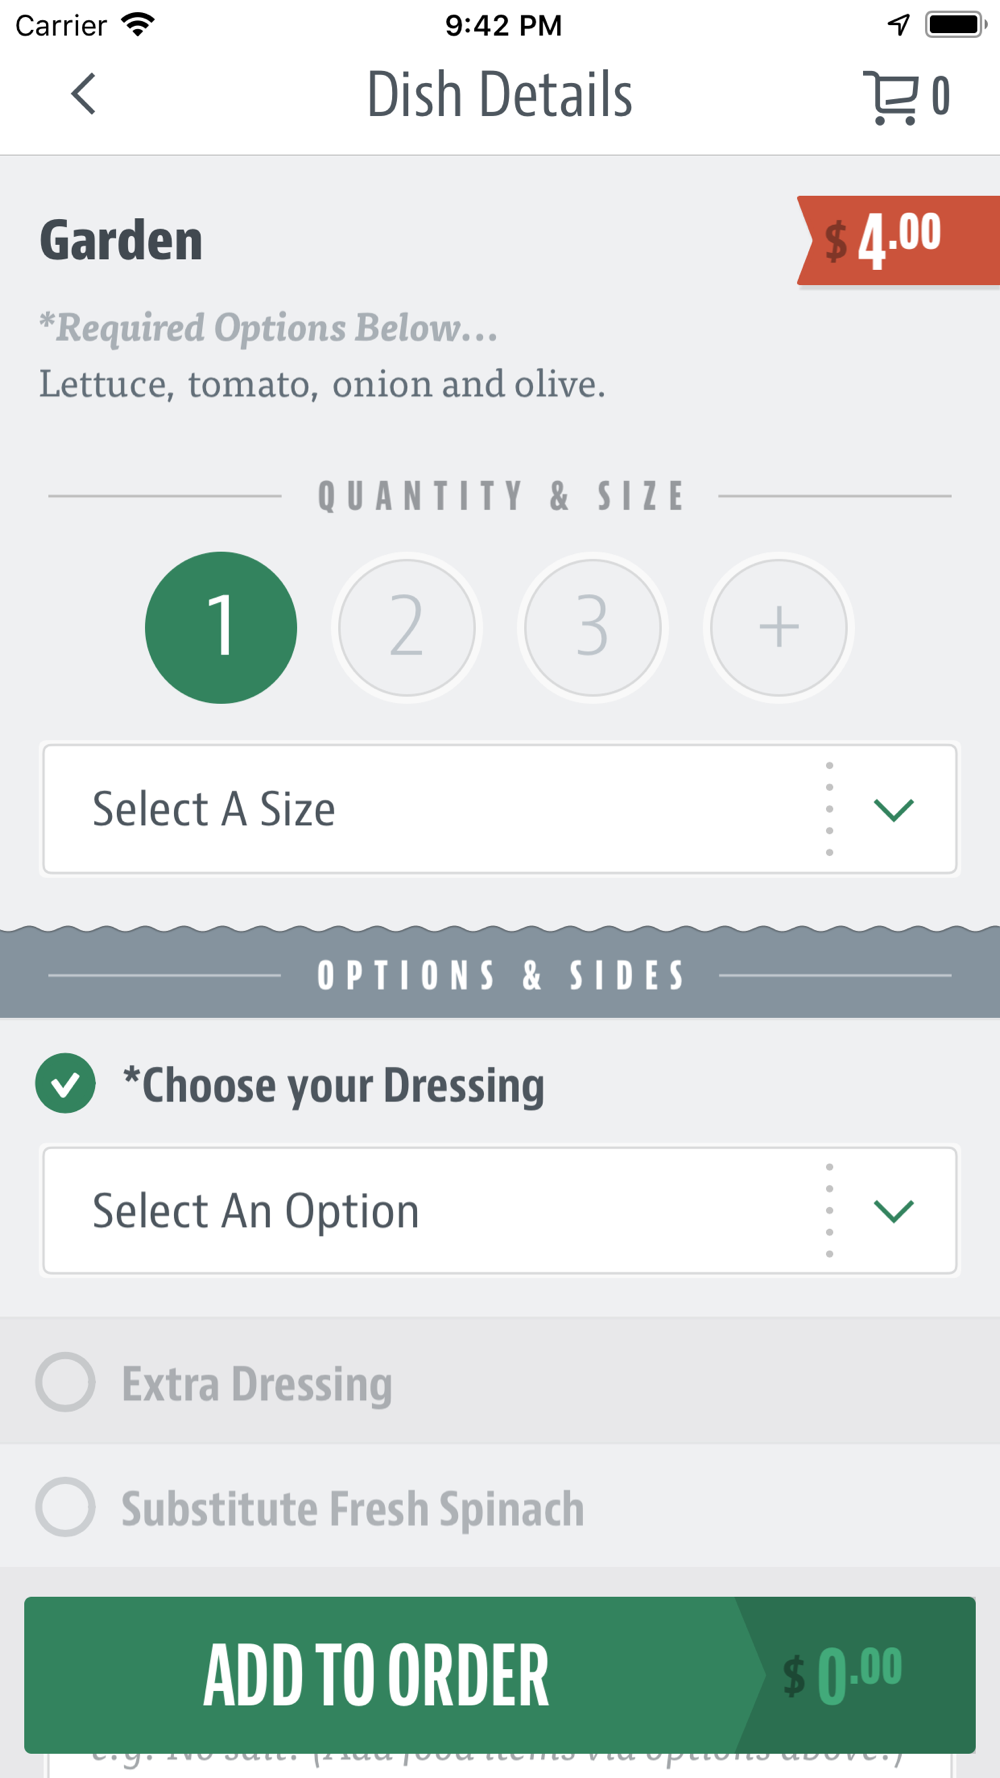
Task: Enable the Extra Dressing radio button
Action: coord(65,1382)
